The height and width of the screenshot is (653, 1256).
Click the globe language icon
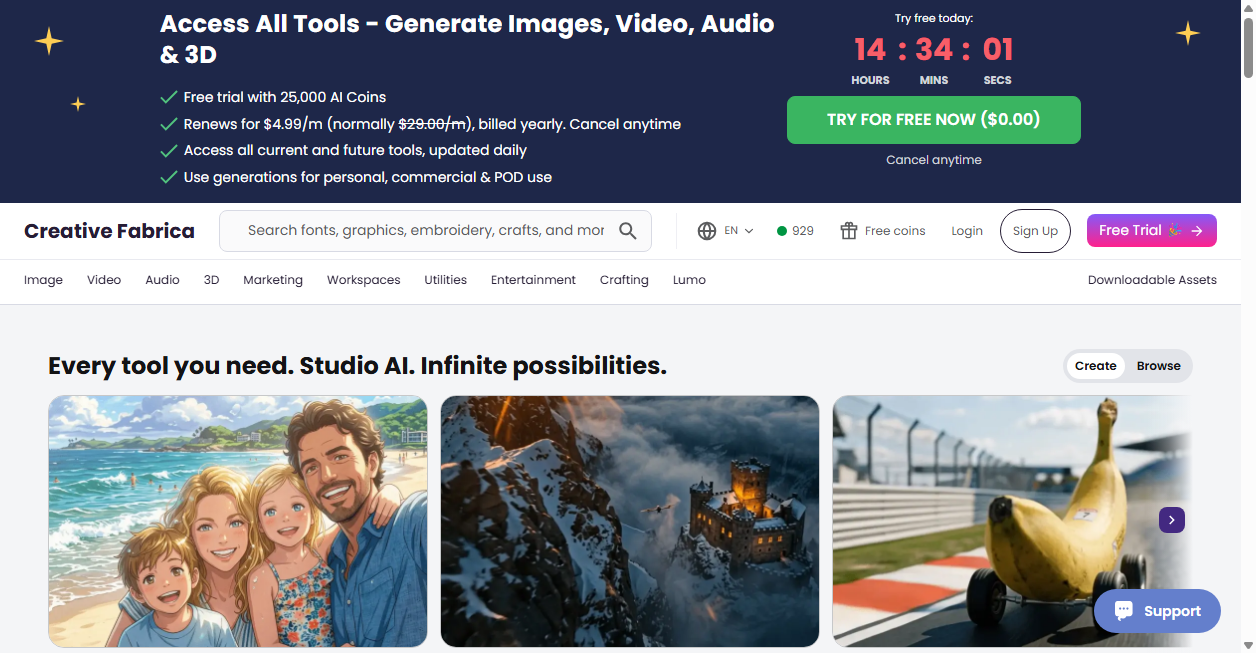[707, 231]
